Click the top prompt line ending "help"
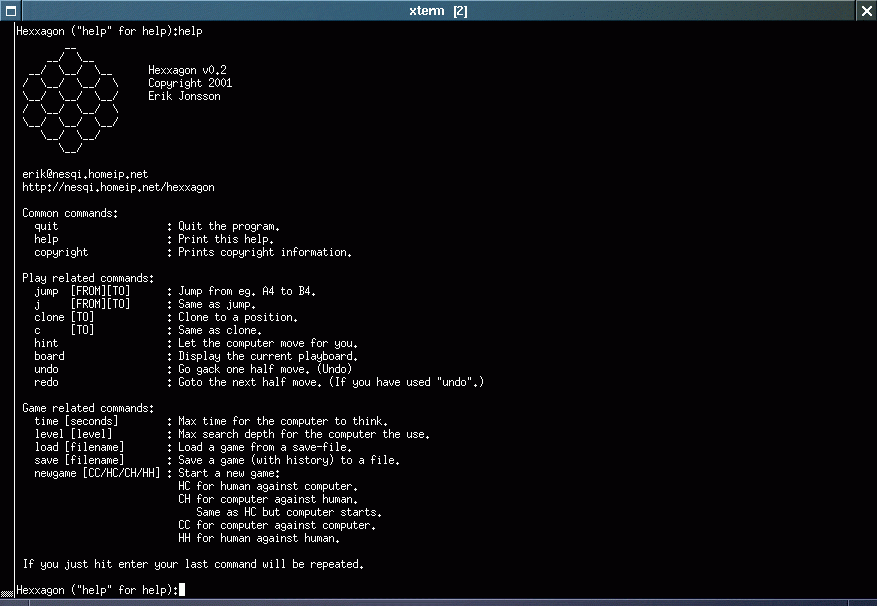Image resolution: width=877 pixels, height=606 pixels. (x=109, y=31)
